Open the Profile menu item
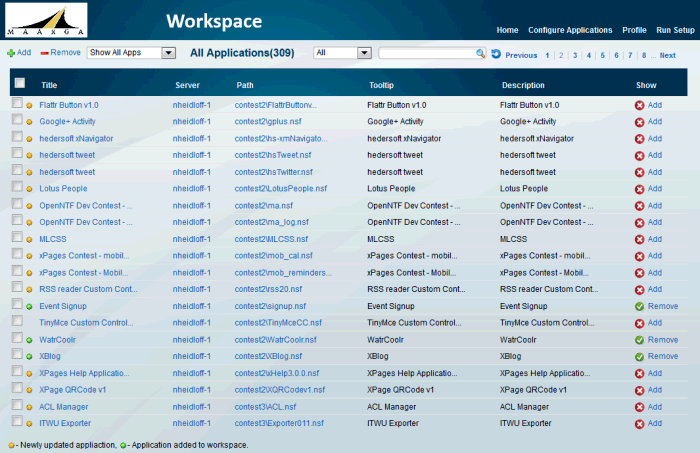The height and width of the screenshot is (453, 700). point(634,30)
